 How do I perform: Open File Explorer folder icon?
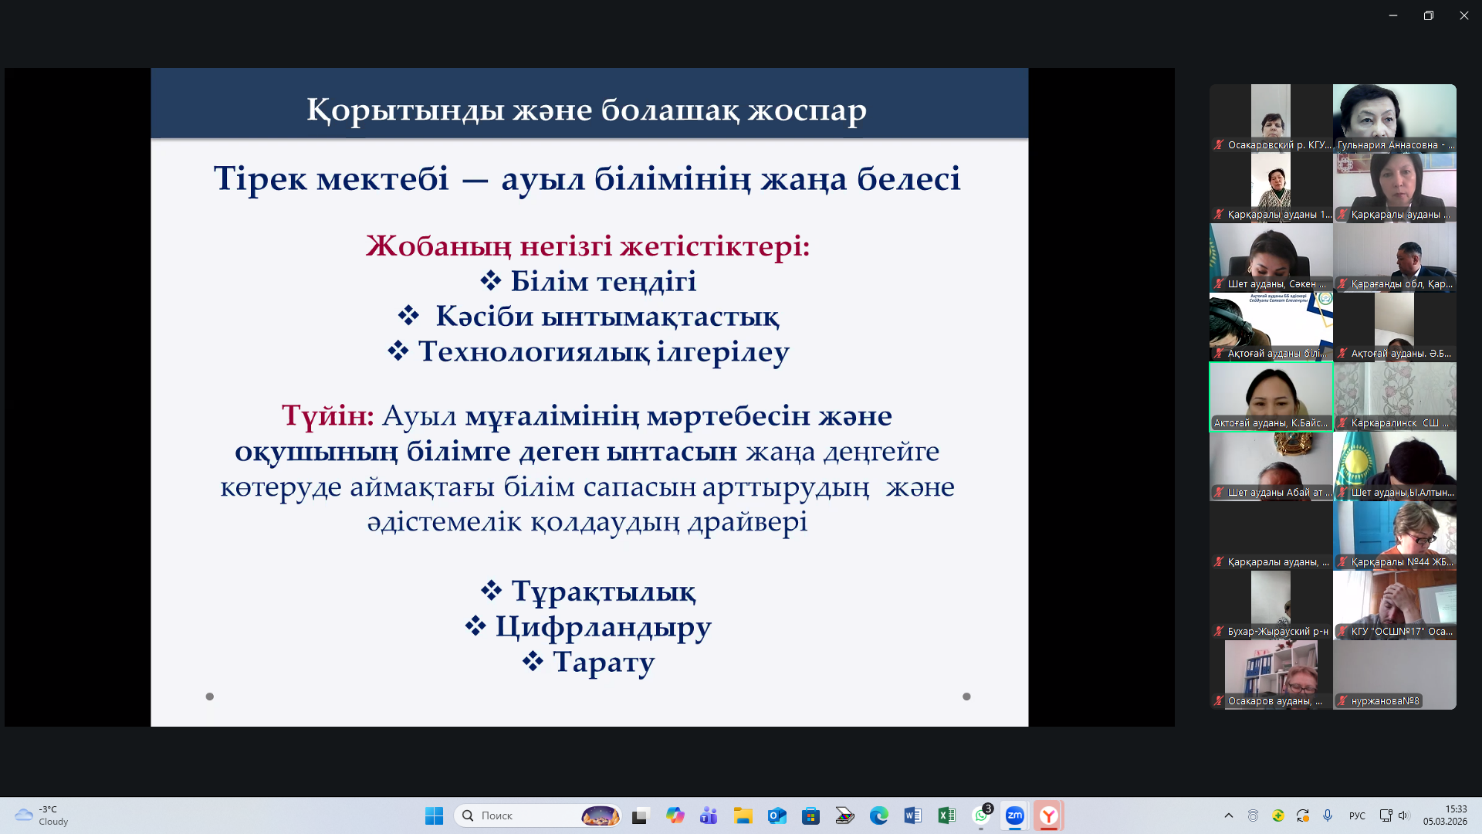tap(742, 816)
